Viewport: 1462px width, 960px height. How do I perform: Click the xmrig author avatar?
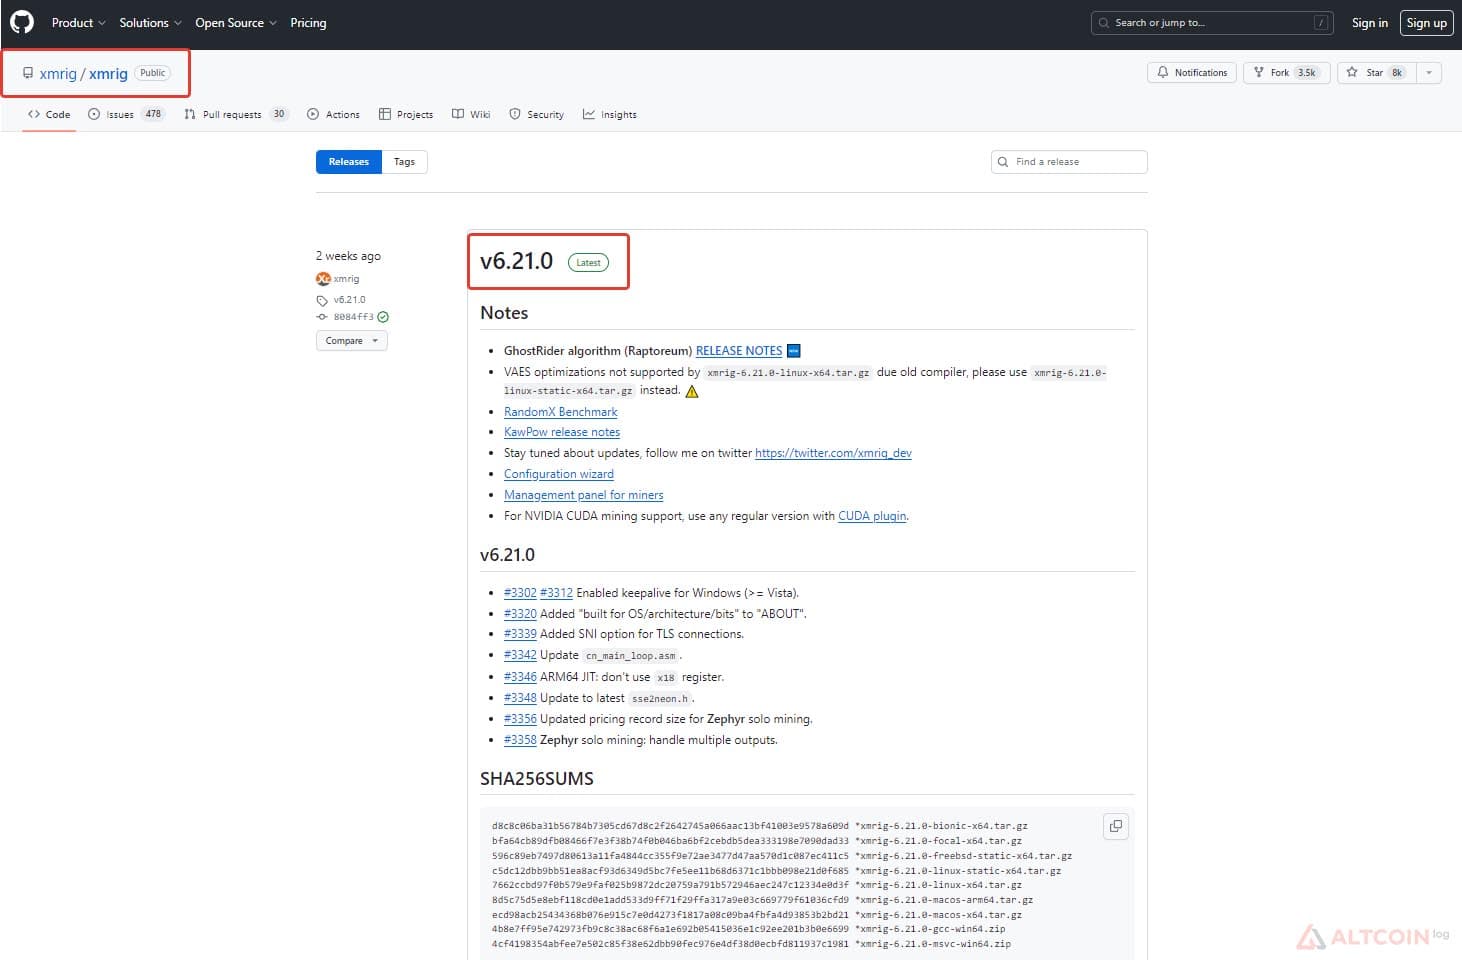[x=323, y=279]
